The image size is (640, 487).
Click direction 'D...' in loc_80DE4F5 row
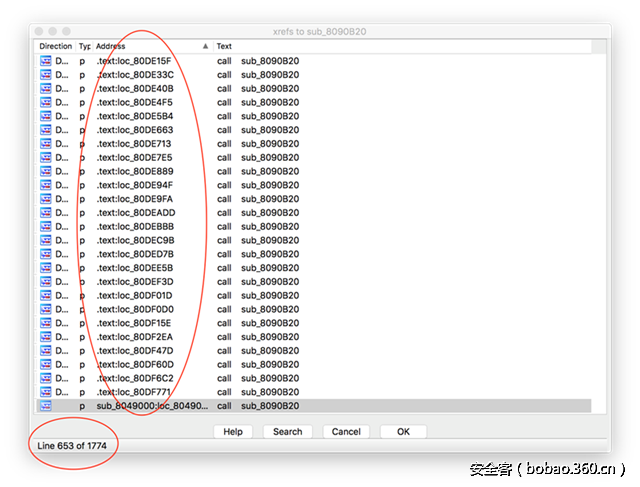tap(62, 102)
